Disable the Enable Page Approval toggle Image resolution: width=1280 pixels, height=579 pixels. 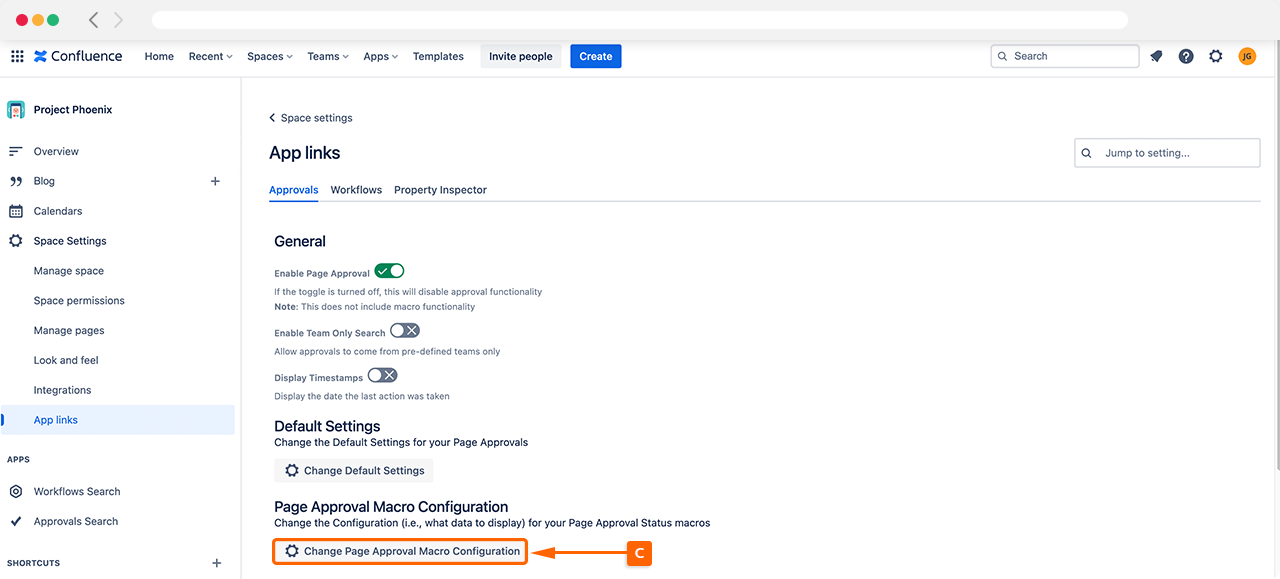[x=389, y=271]
